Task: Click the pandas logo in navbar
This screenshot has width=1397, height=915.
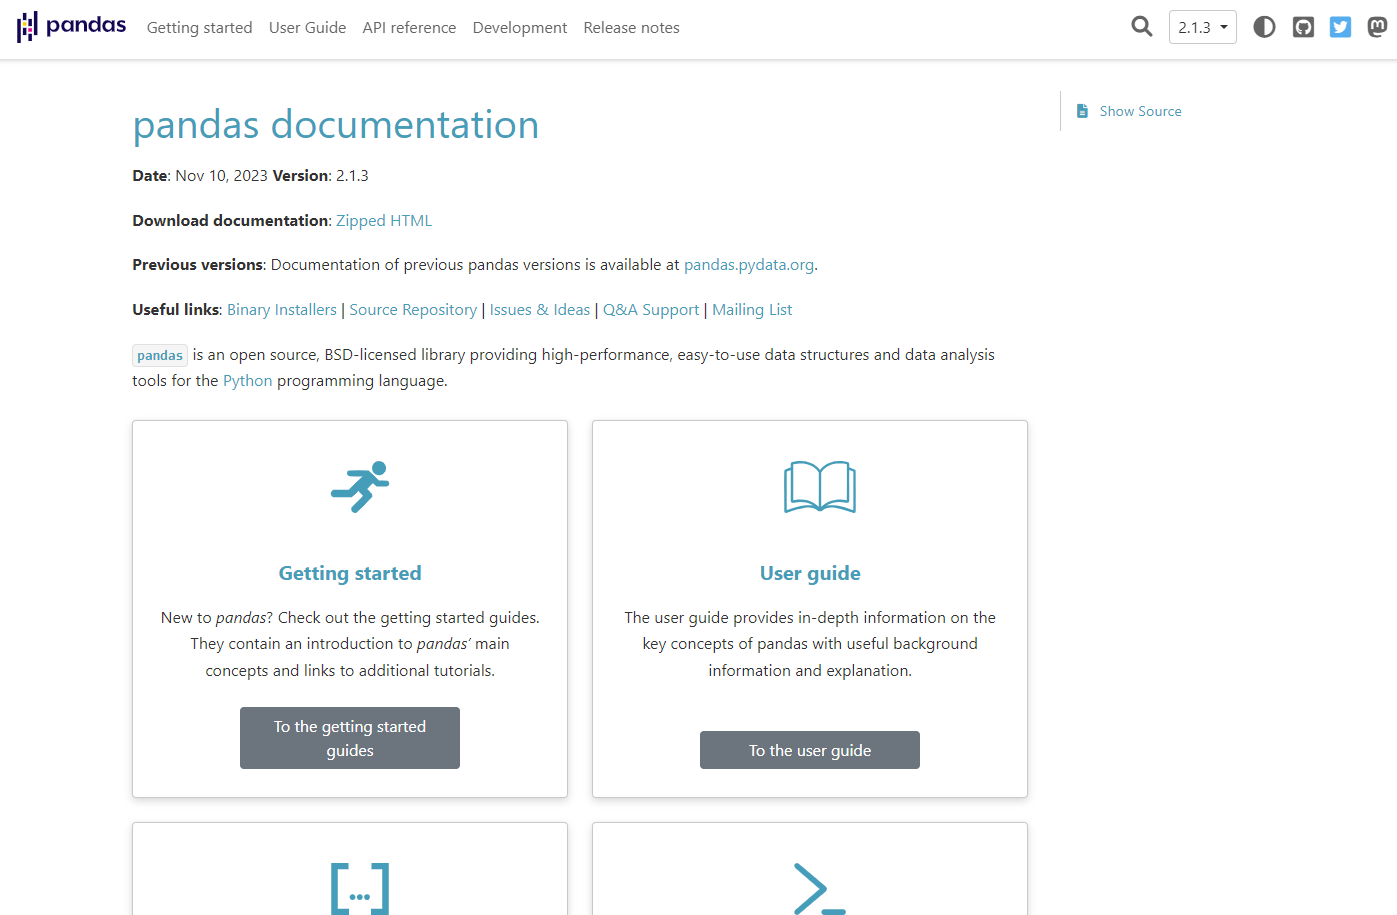Action: 71,27
